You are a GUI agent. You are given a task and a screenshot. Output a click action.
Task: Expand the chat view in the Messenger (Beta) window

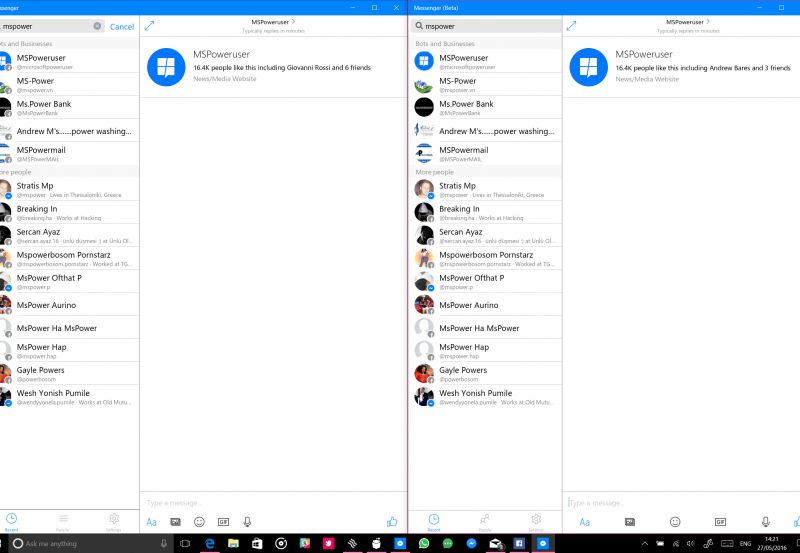pyautogui.click(x=571, y=26)
